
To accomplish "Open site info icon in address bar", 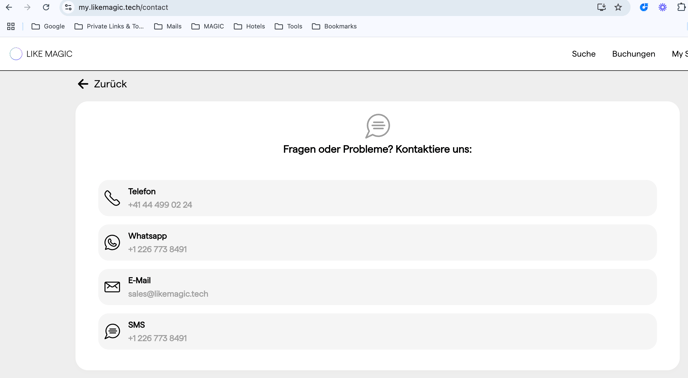I will 68,7.
